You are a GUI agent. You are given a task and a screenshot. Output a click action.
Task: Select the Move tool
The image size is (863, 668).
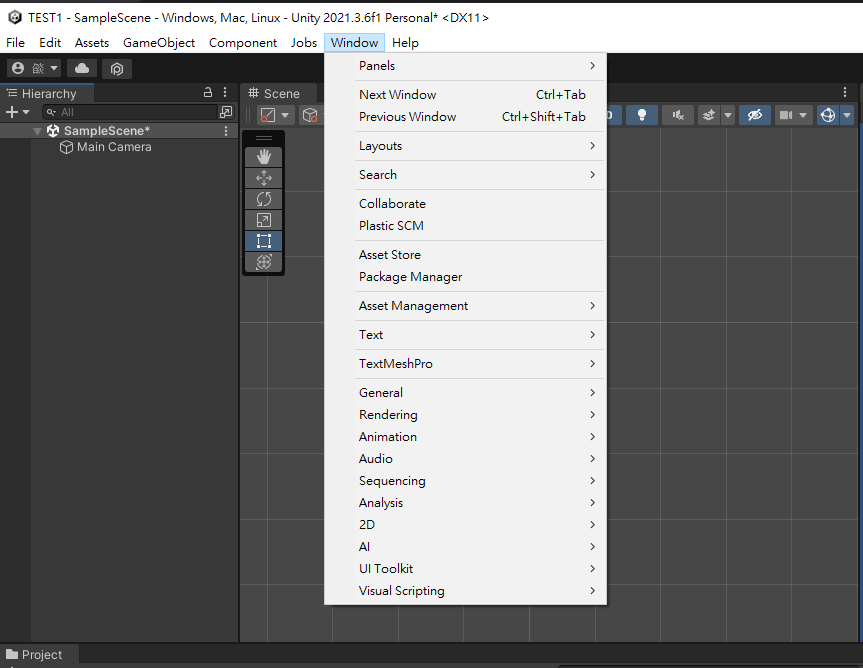[264, 178]
